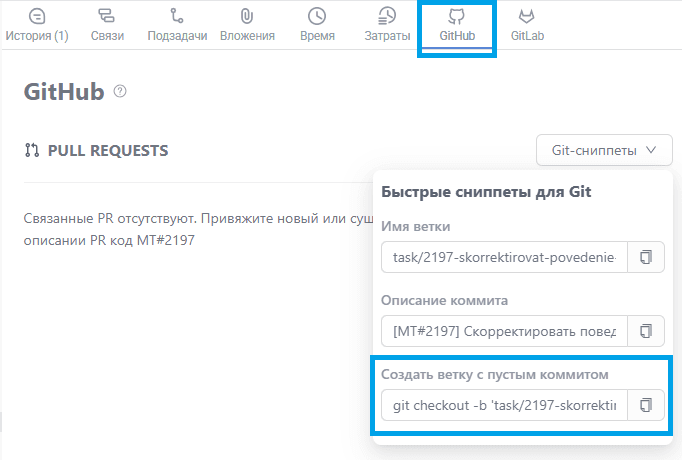682x460 pixels.
Task: Select the GitHub tab
Action: [x=457, y=25]
